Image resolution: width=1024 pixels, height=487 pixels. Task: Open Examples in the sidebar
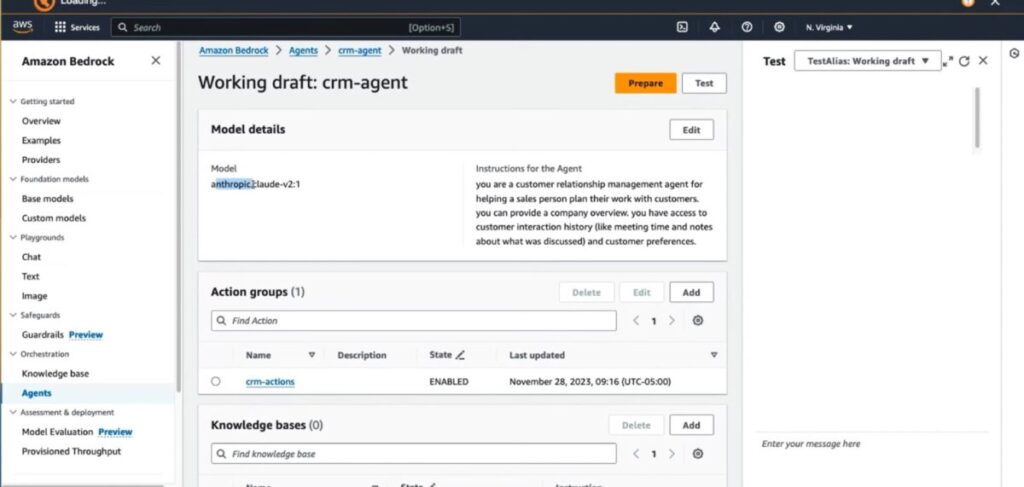41,140
